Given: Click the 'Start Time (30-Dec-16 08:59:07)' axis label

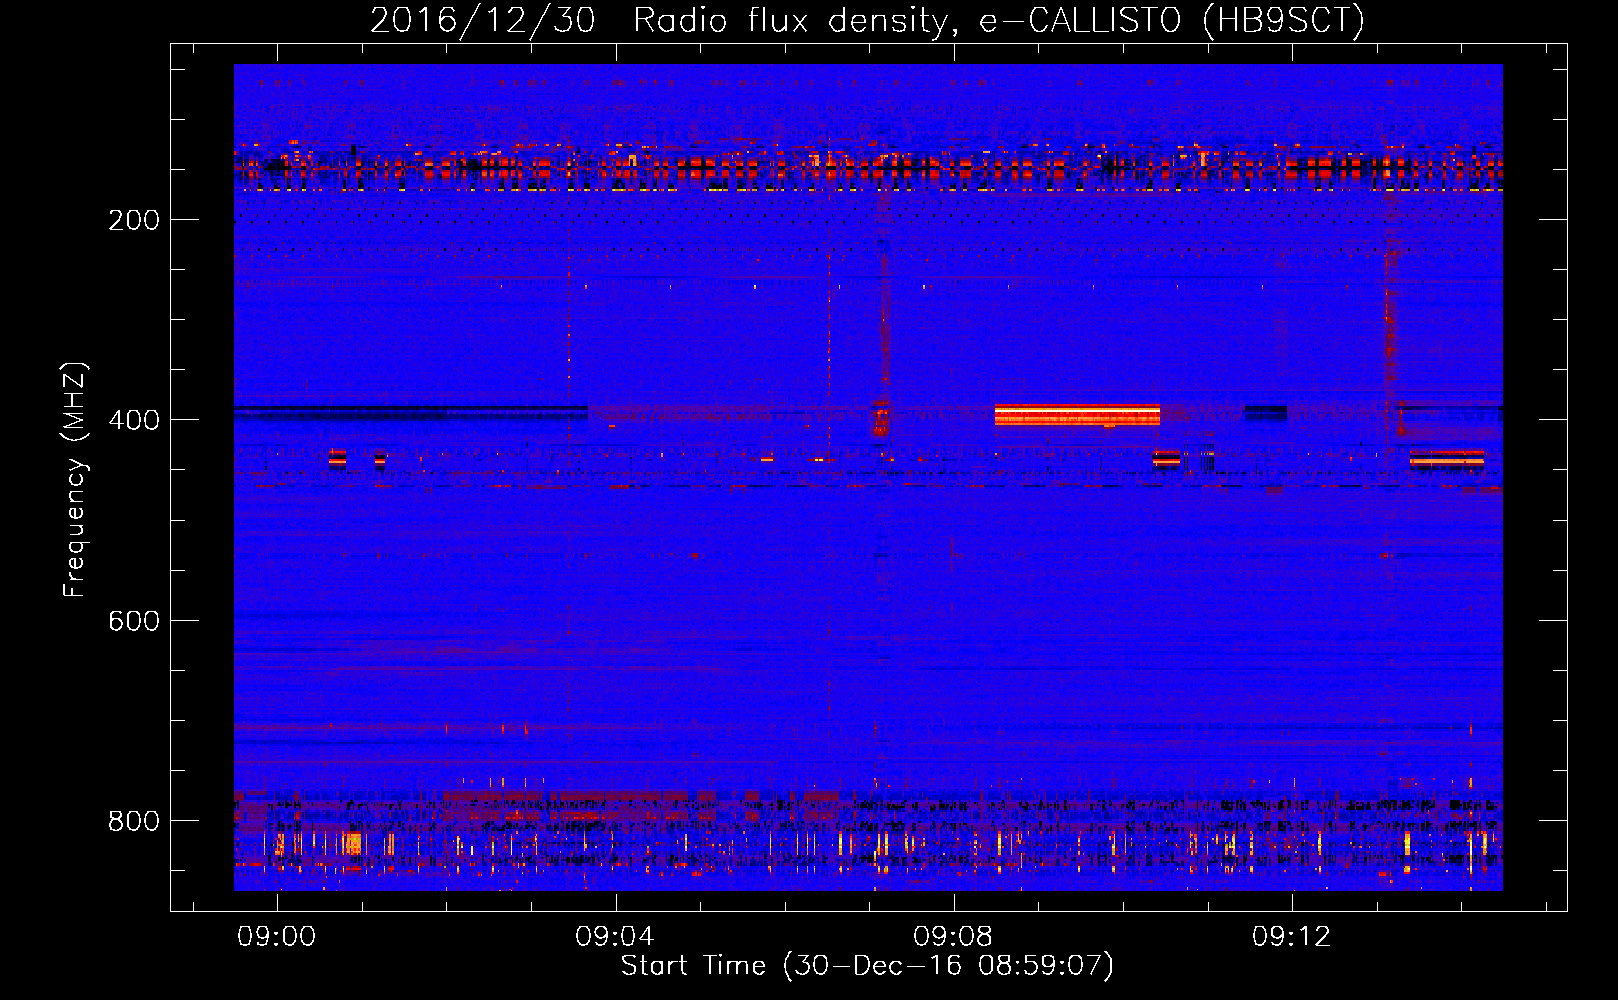Looking at the screenshot, I should point(867,966).
